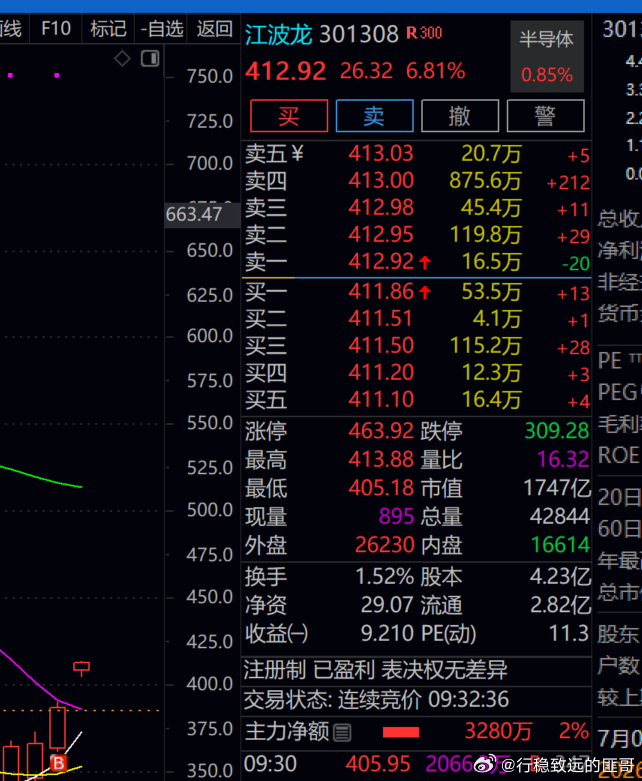Click the 撤 cancel order button
This screenshot has width=642, height=781.
pyautogui.click(x=460, y=116)
